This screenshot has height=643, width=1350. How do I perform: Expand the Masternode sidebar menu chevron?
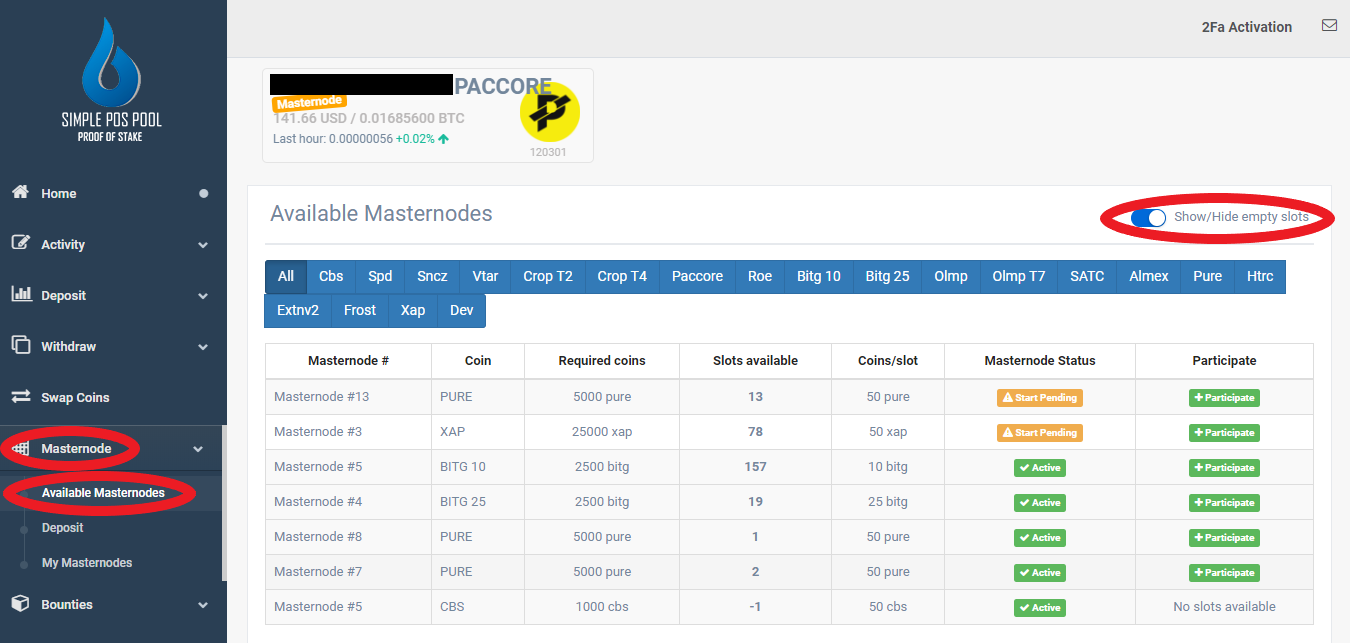198,448
